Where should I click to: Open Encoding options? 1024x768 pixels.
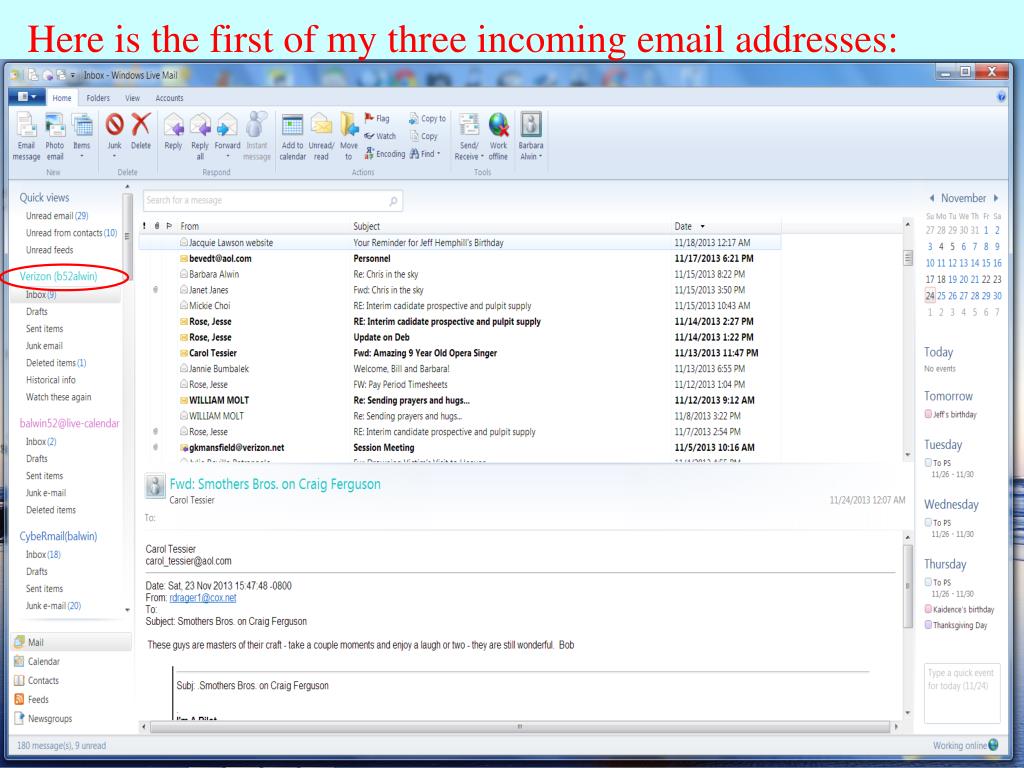click(385, 153)
